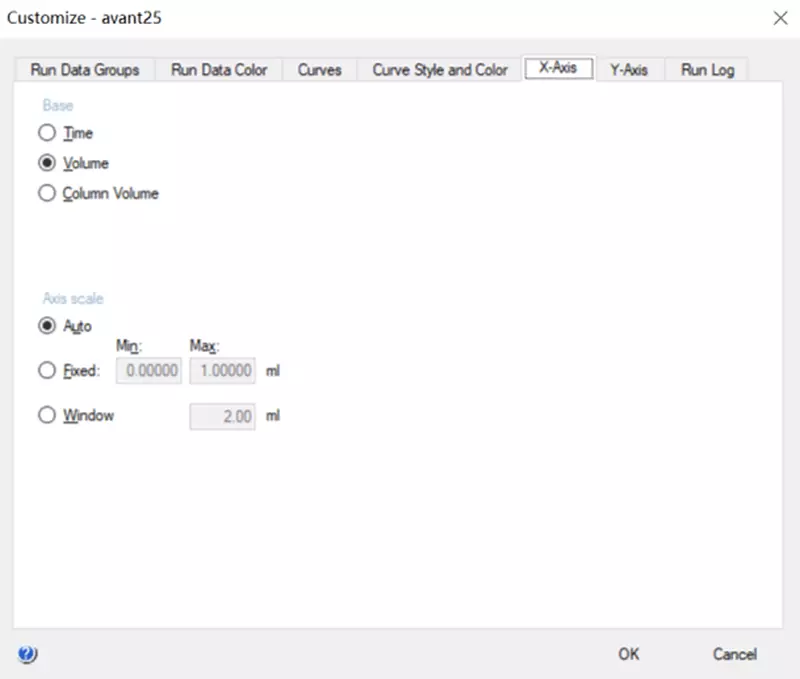The width and height of the screenshot is (800, 679).
Task: Switch to the Y-Axis tab
Action: pos(629,70)
